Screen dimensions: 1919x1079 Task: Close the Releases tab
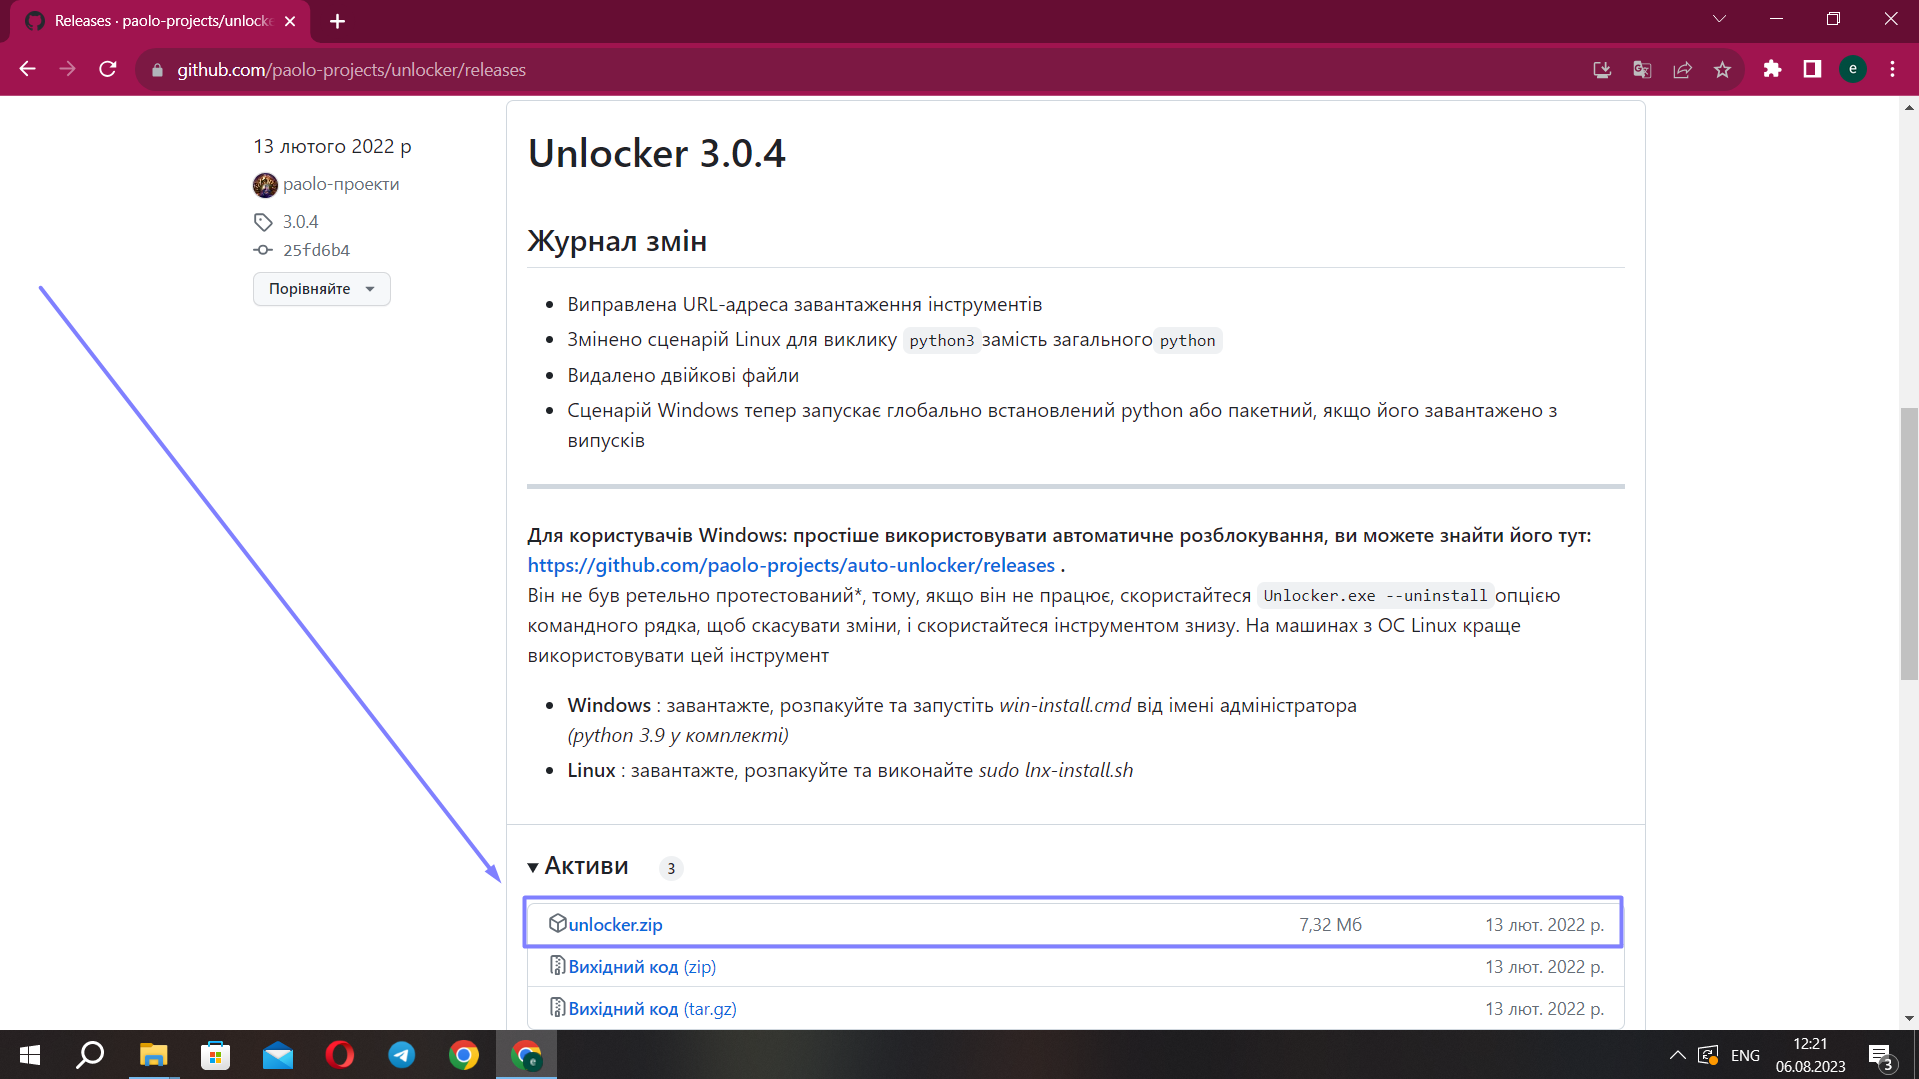pyautogui.click(x=290, y=21)
